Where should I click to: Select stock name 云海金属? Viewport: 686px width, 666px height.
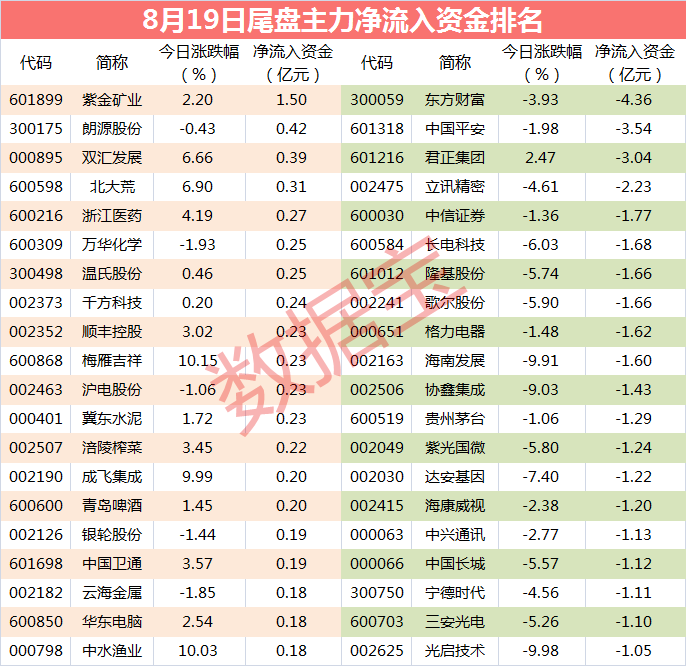[x=112, y=593]
